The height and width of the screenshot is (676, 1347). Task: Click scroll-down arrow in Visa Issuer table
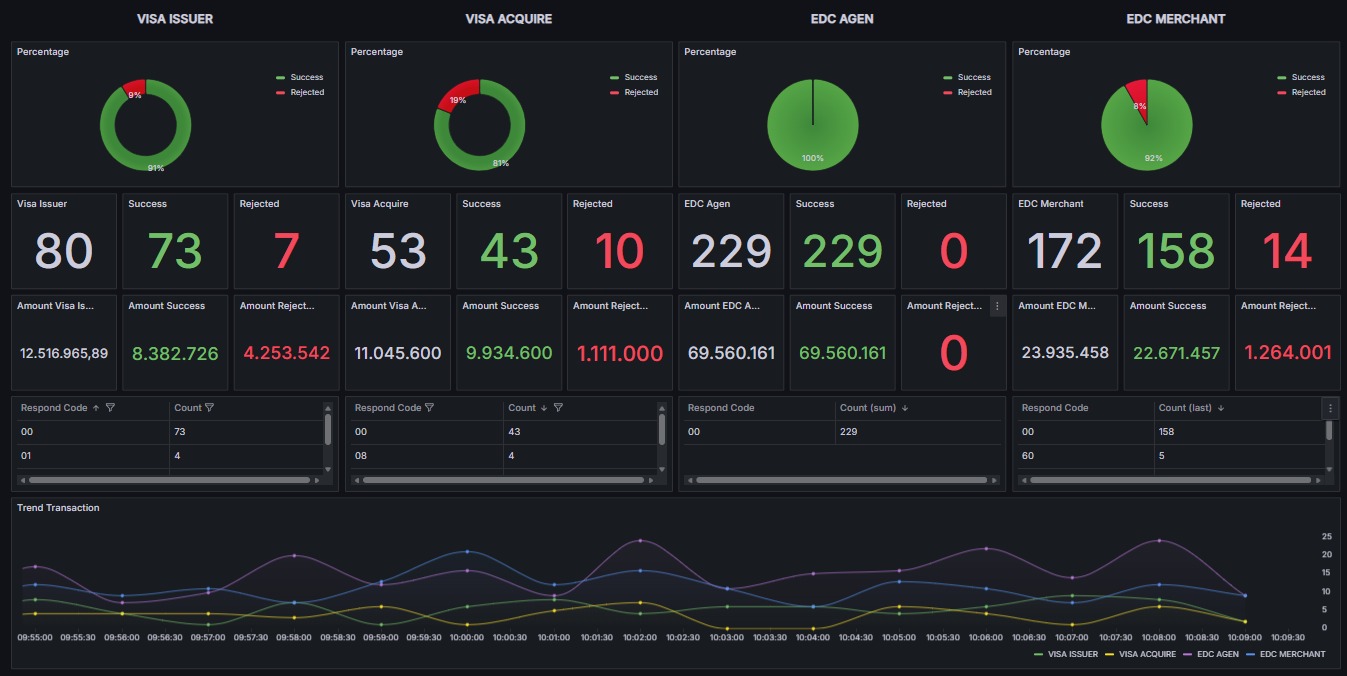click(x=328, y=468)
